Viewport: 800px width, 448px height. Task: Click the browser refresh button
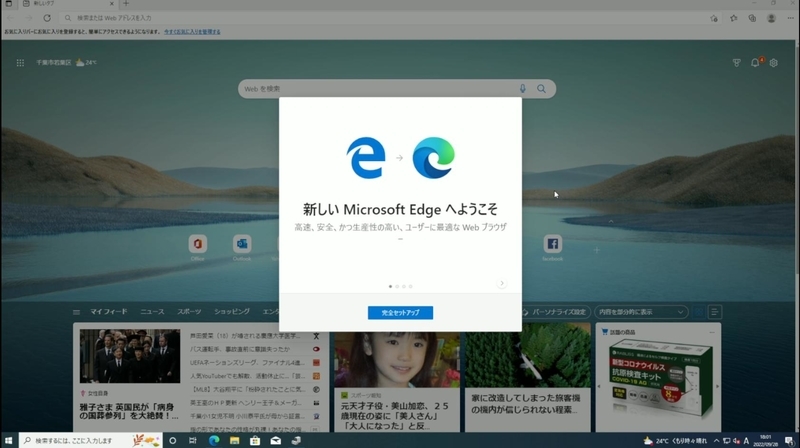(47, 18)
